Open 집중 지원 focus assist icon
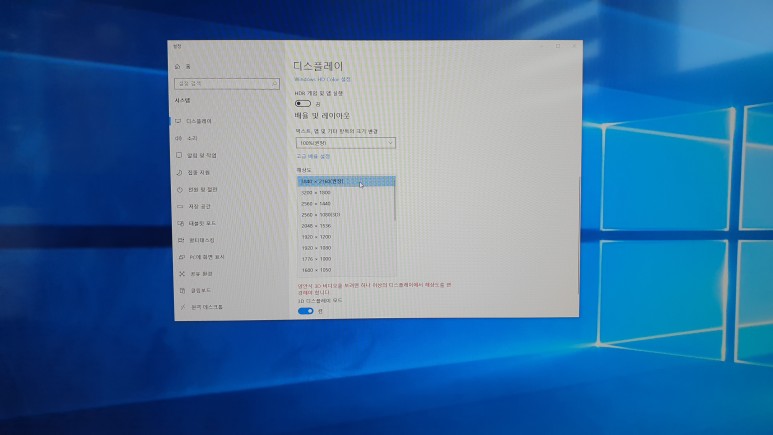The width and height of the screenshot is (773, 435). click(x=178, y=172)
